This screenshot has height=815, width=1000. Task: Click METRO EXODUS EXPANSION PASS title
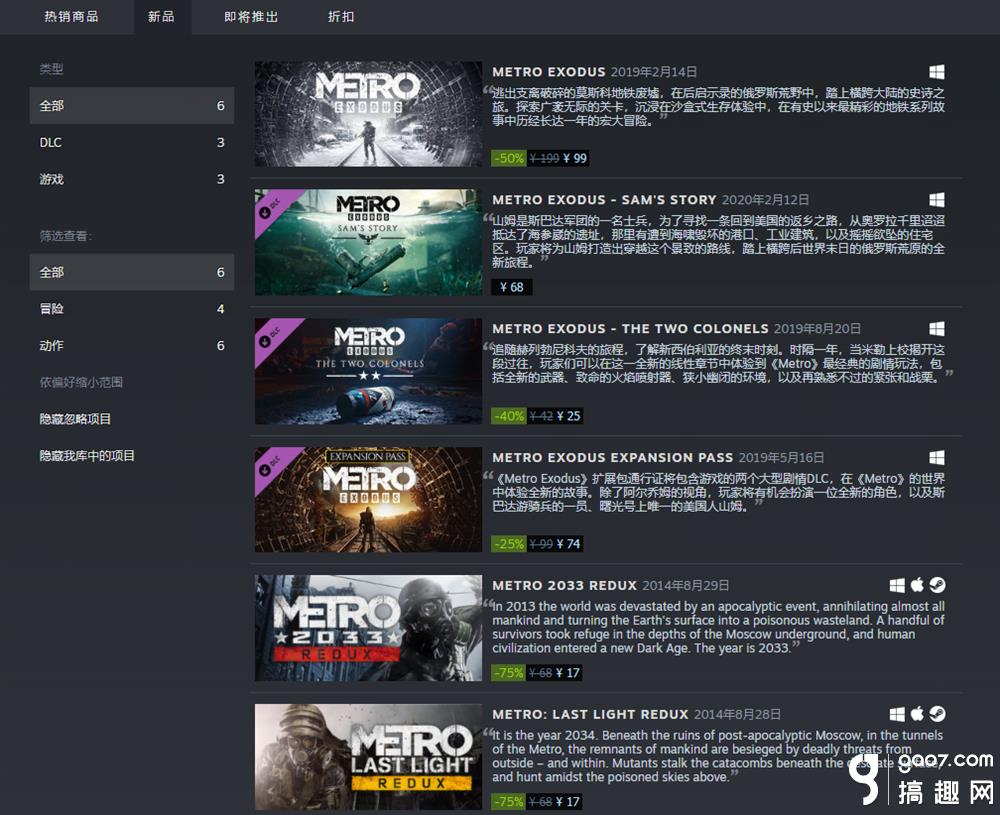[x=612, y=457]
